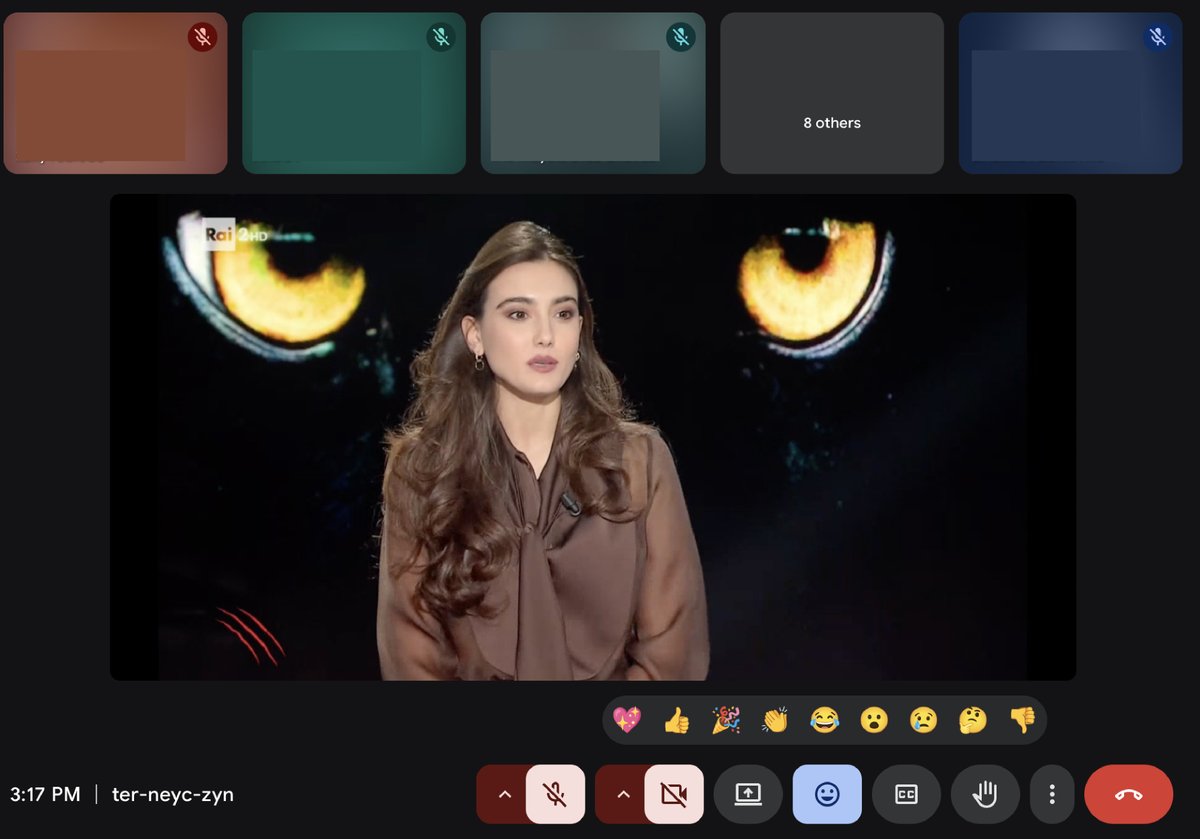Click the main presentation video

point(593,437)
